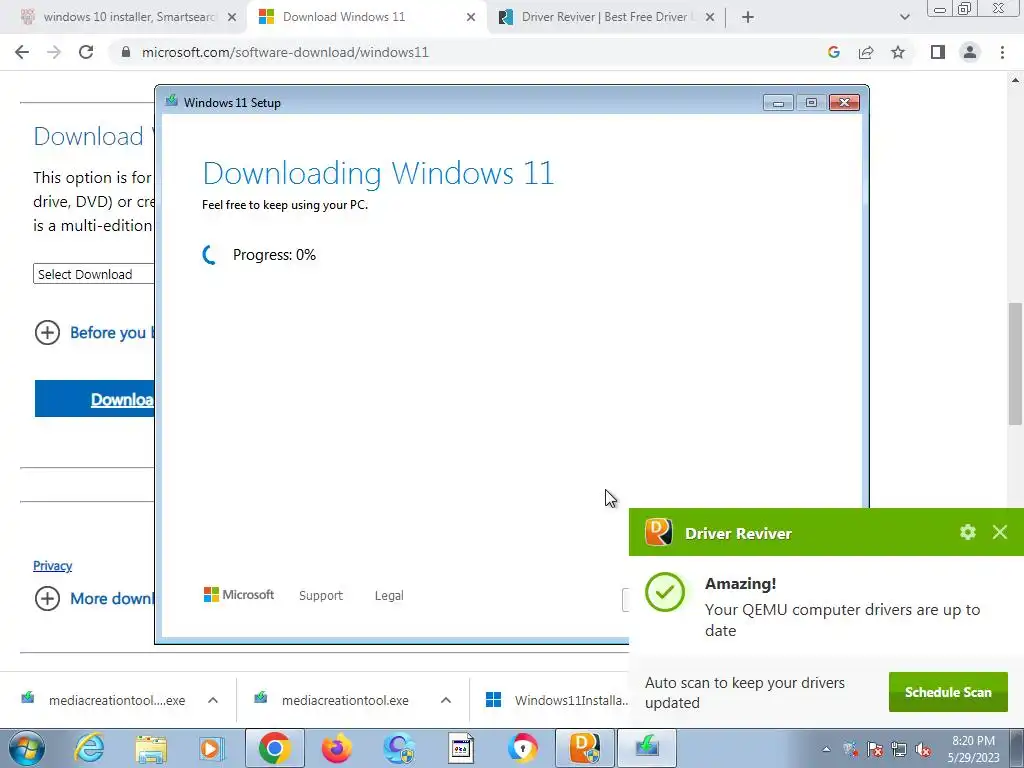Click the date 5/29/2023 in the tray

973,758
